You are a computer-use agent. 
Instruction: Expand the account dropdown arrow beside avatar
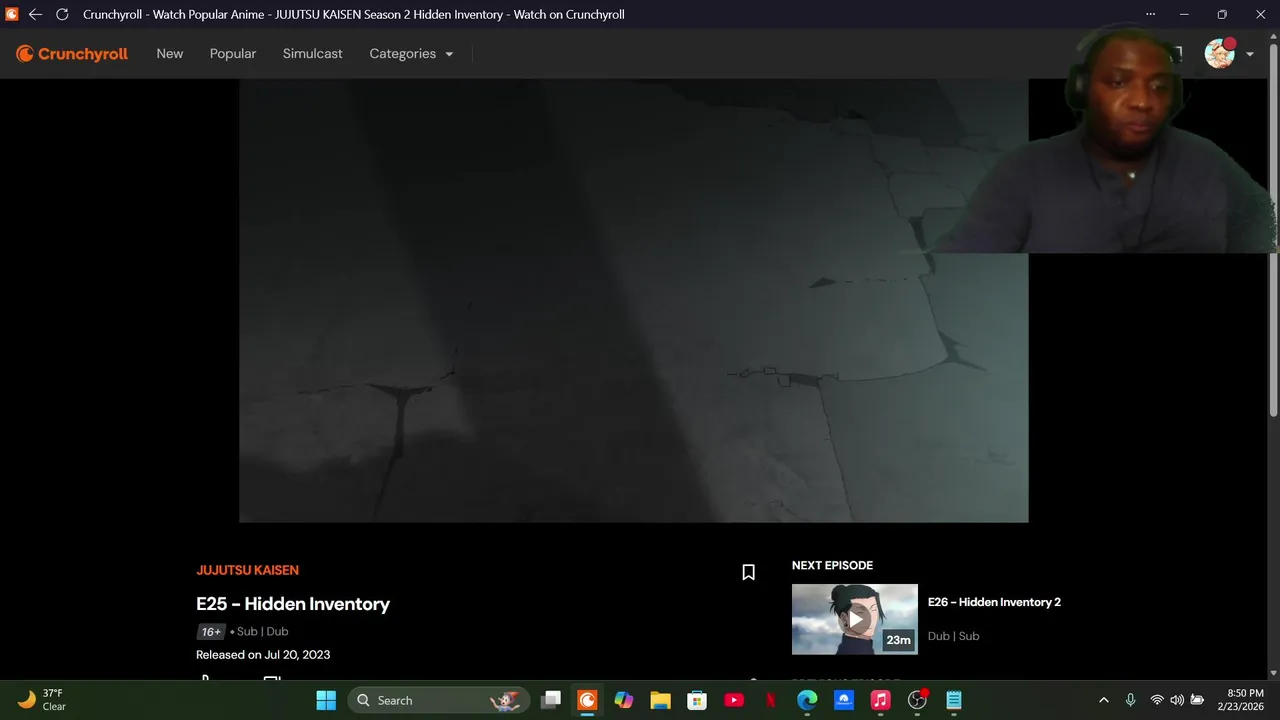coord(1250,55)
